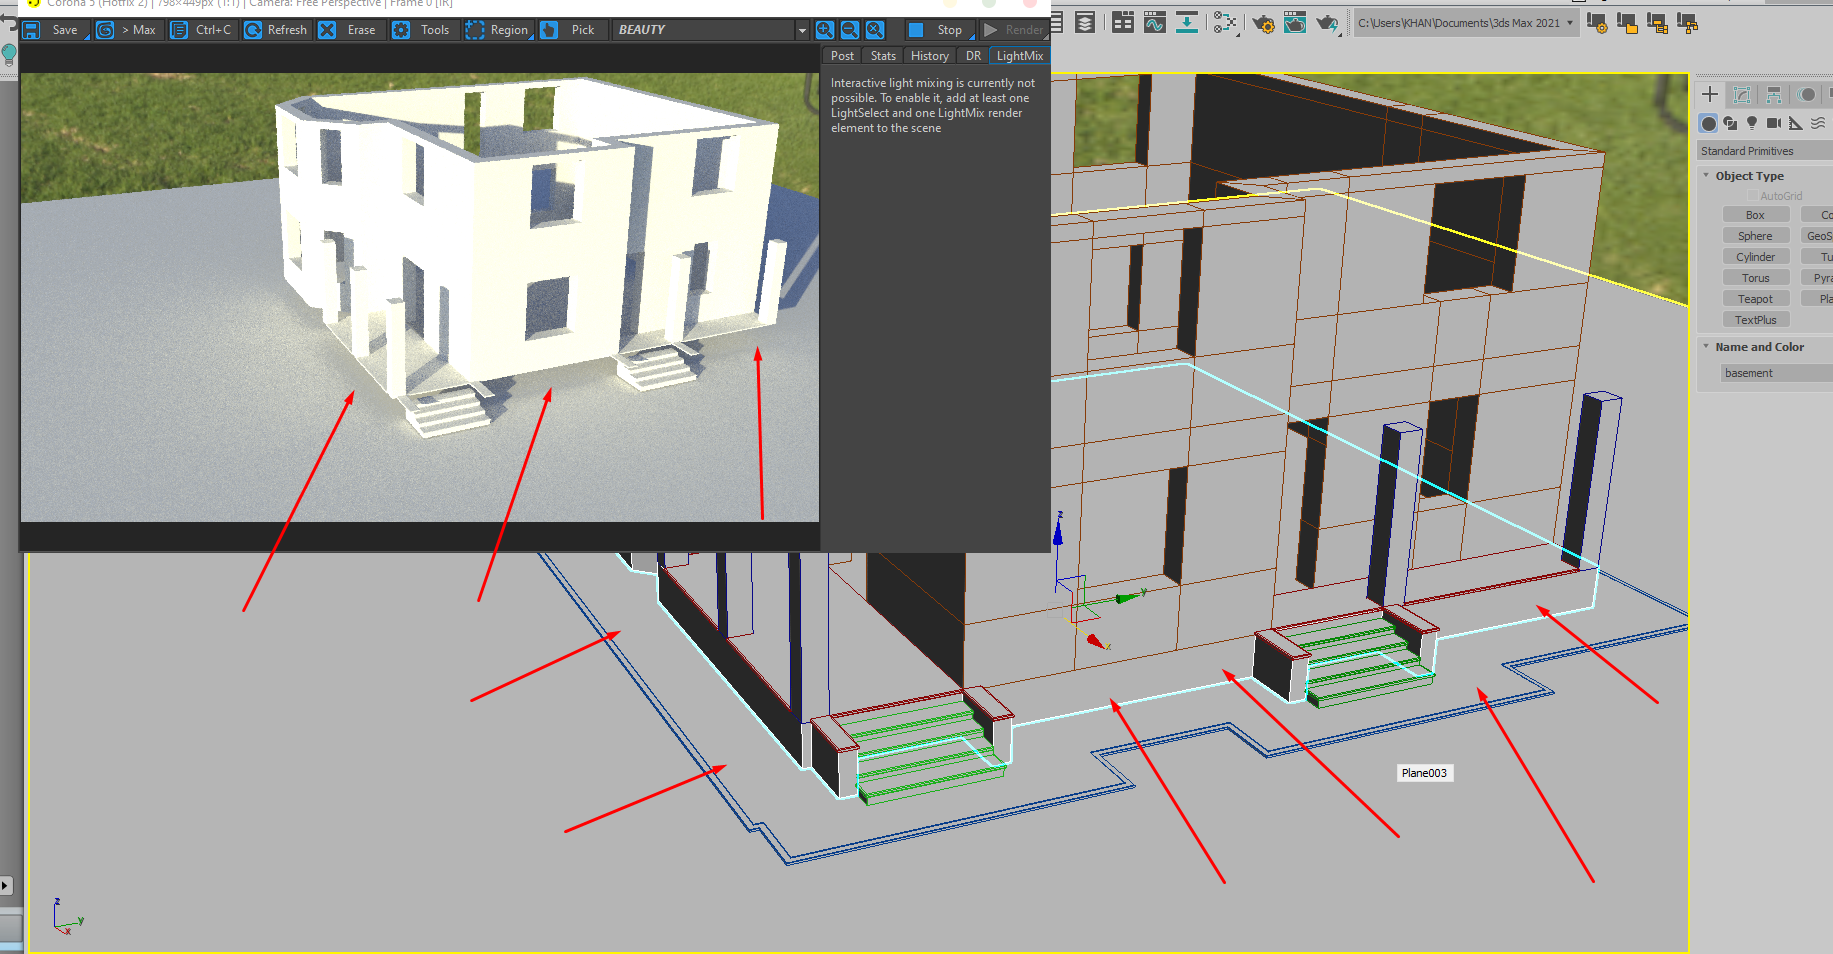The image size is (1833, 954).
Task: Click the create default project structure icon
Action: [1657, 23]
